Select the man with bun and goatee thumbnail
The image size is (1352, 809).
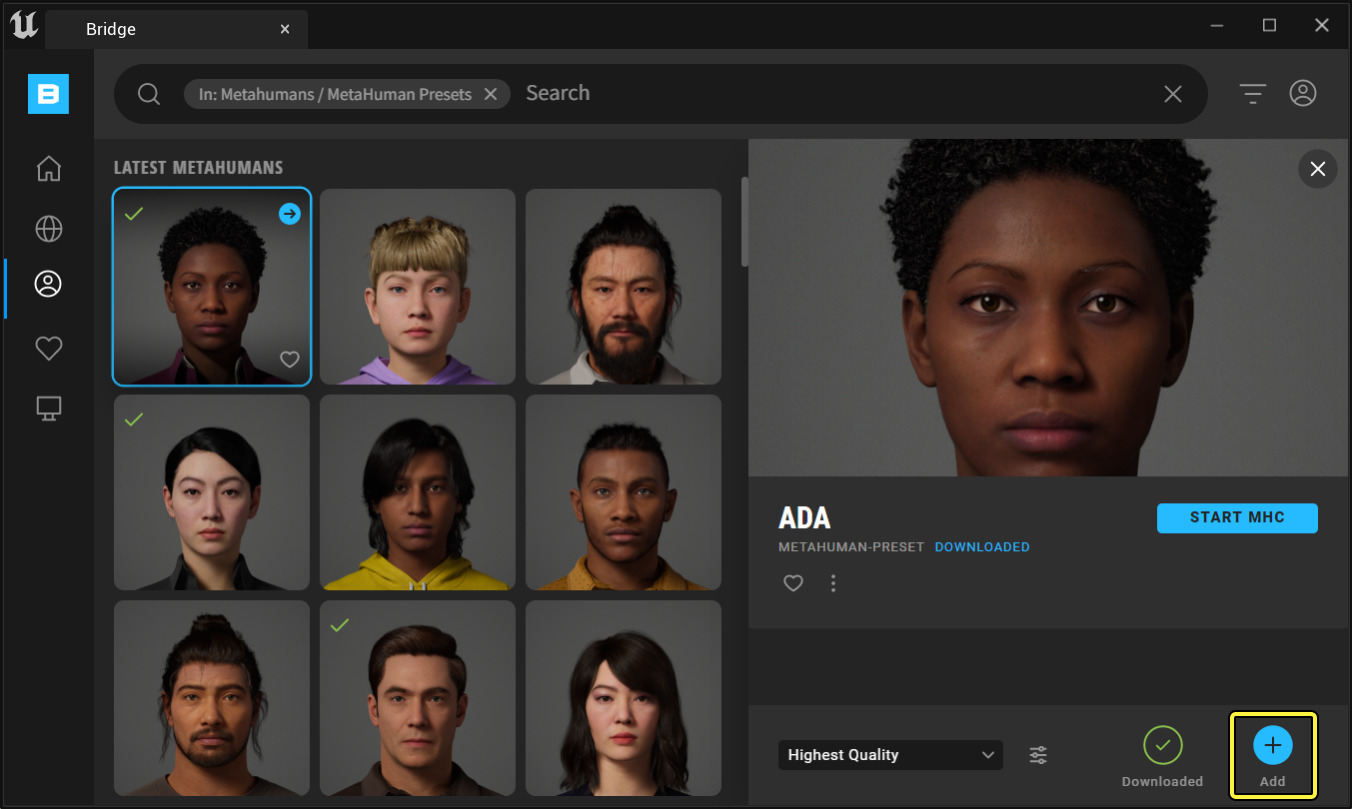[x=212, y=698]
